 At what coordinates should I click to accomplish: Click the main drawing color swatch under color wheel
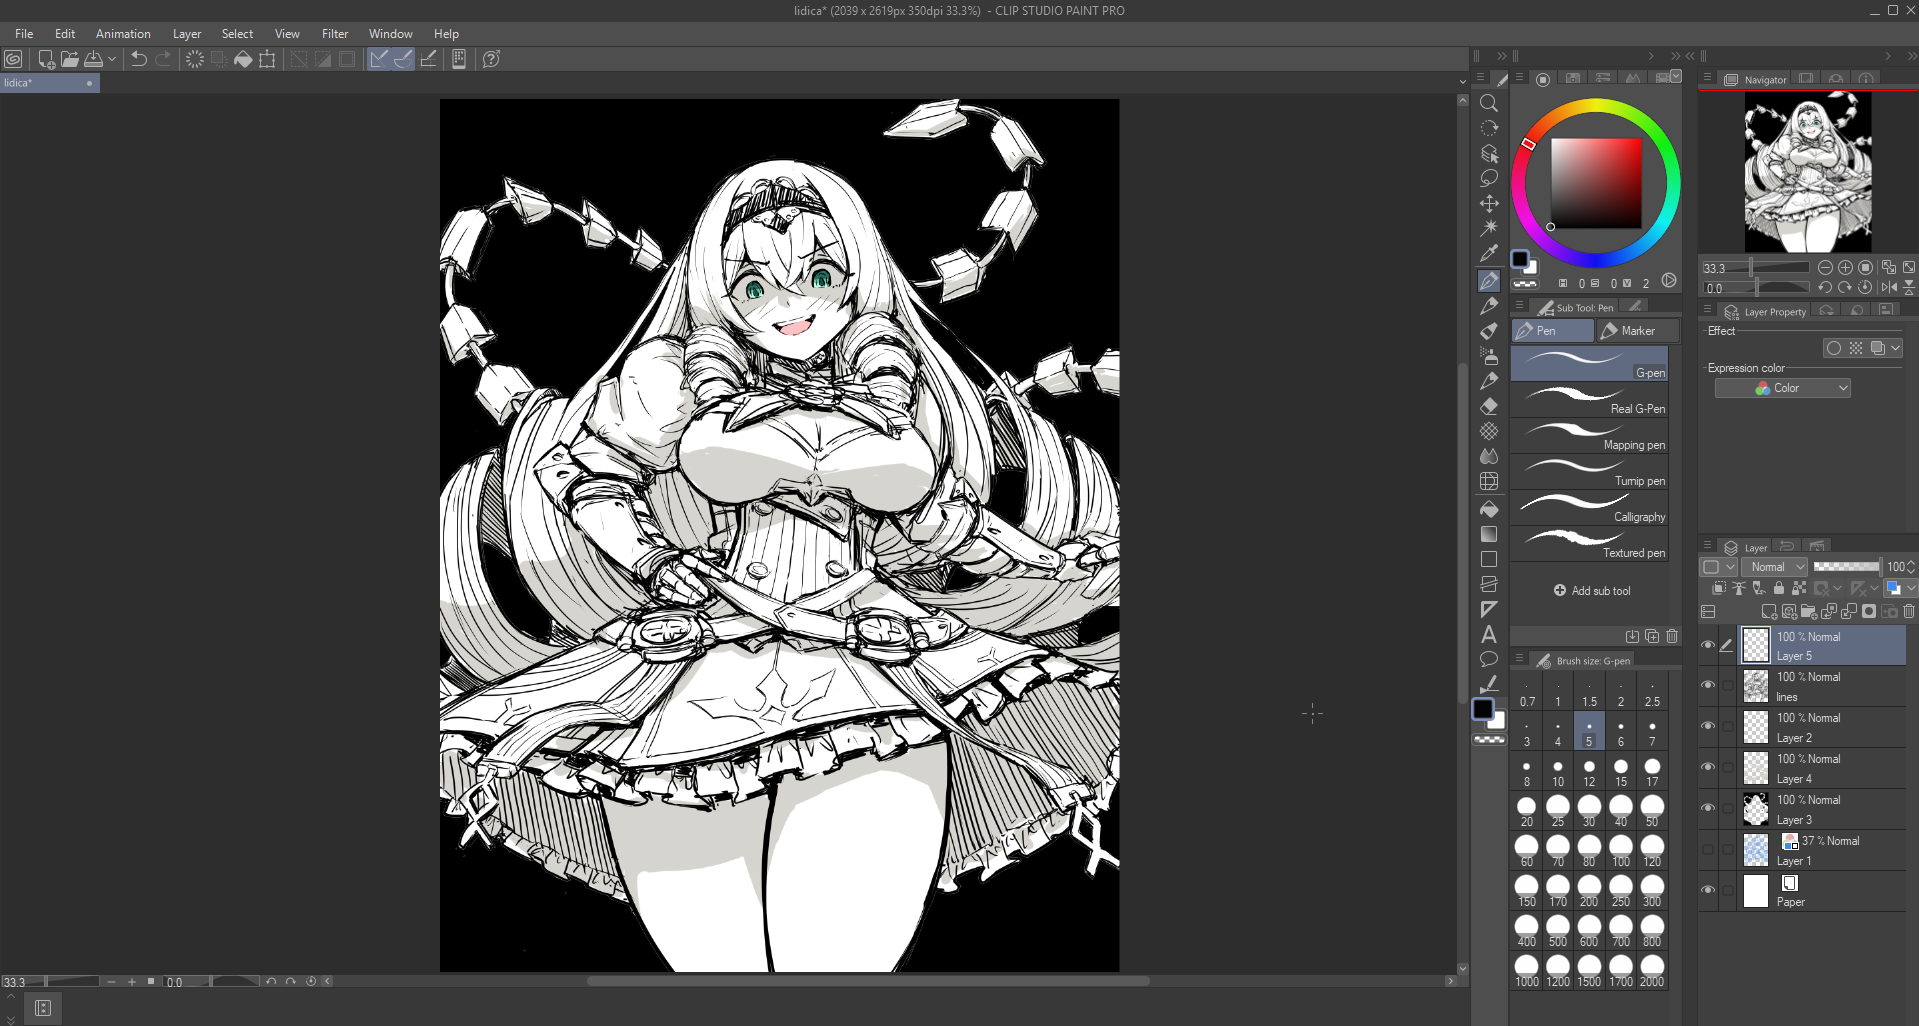coord(1520,259)
